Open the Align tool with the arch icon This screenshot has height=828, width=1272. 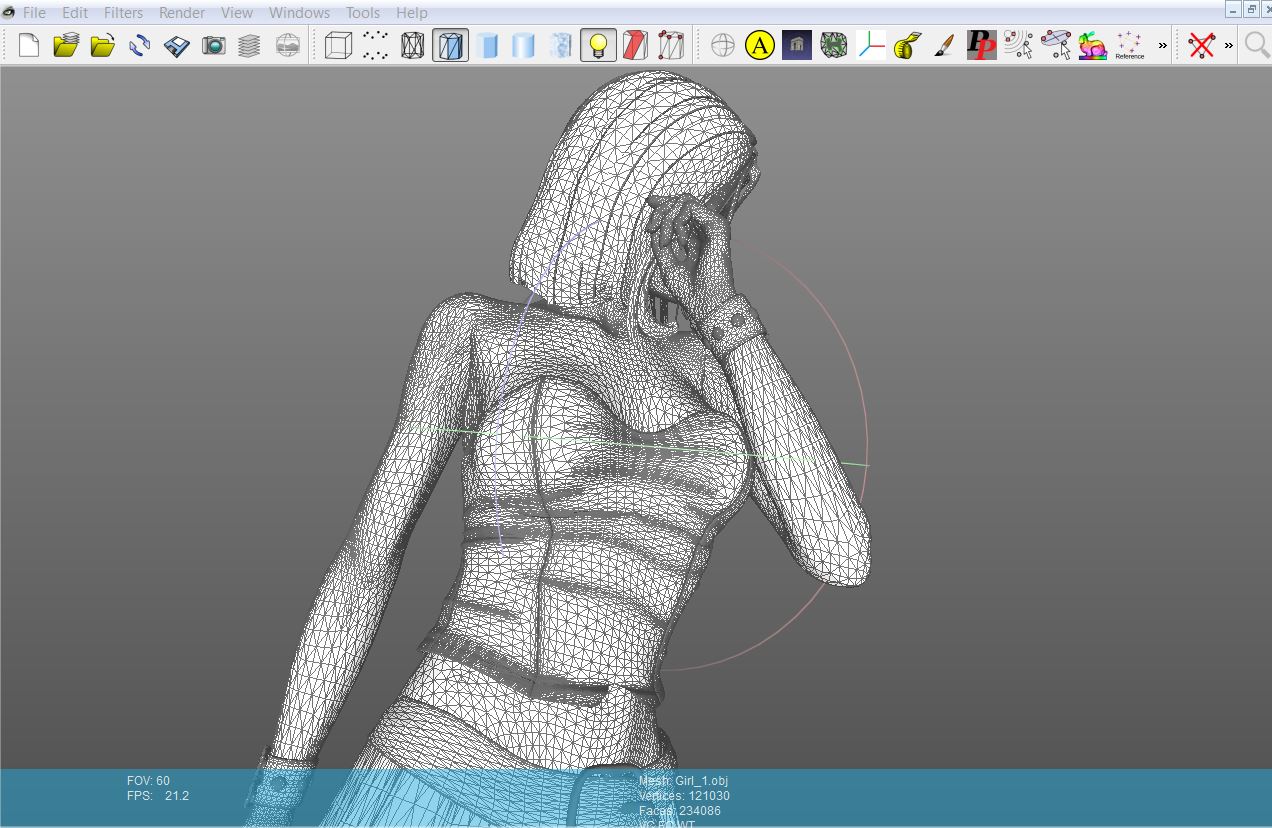(797, 45)
